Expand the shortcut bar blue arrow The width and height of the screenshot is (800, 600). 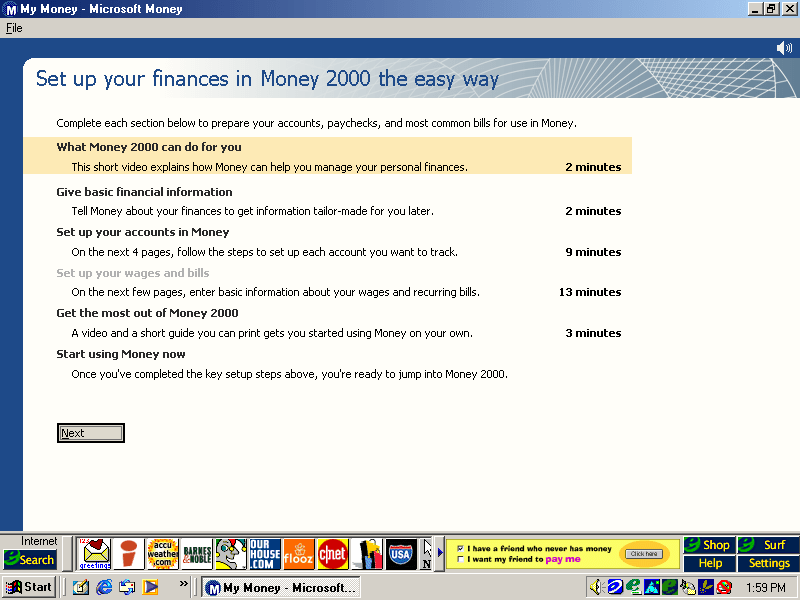440,553
